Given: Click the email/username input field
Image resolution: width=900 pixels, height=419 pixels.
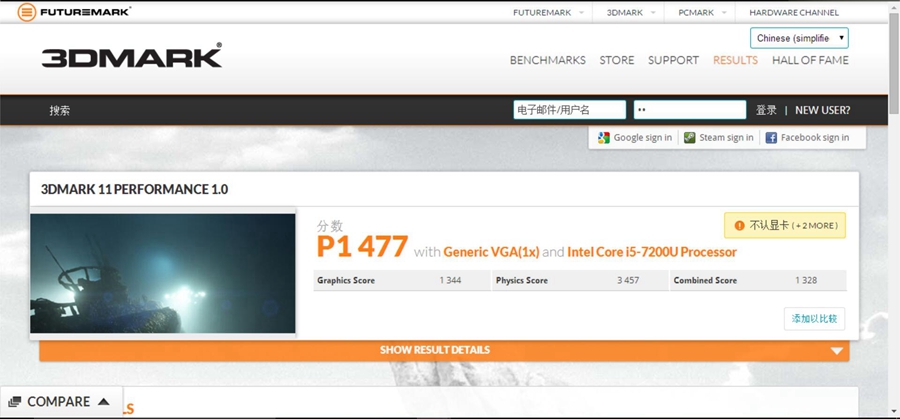Looking at the screenshot, I should pyautogui.click(x=569, y=110).
